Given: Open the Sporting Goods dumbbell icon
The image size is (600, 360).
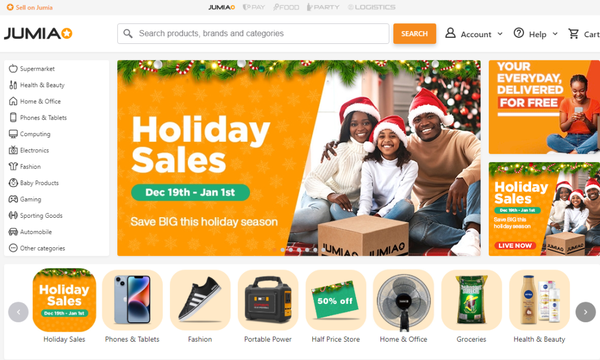Looking at the screenshot, I should coord(13,215).
